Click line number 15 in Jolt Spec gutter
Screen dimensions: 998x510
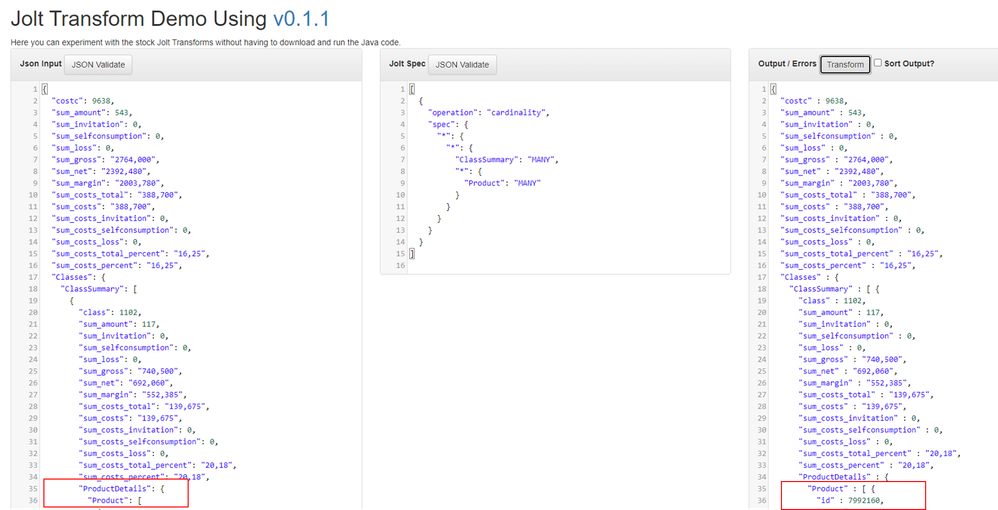pyautogui.click(x=401, y=253)
